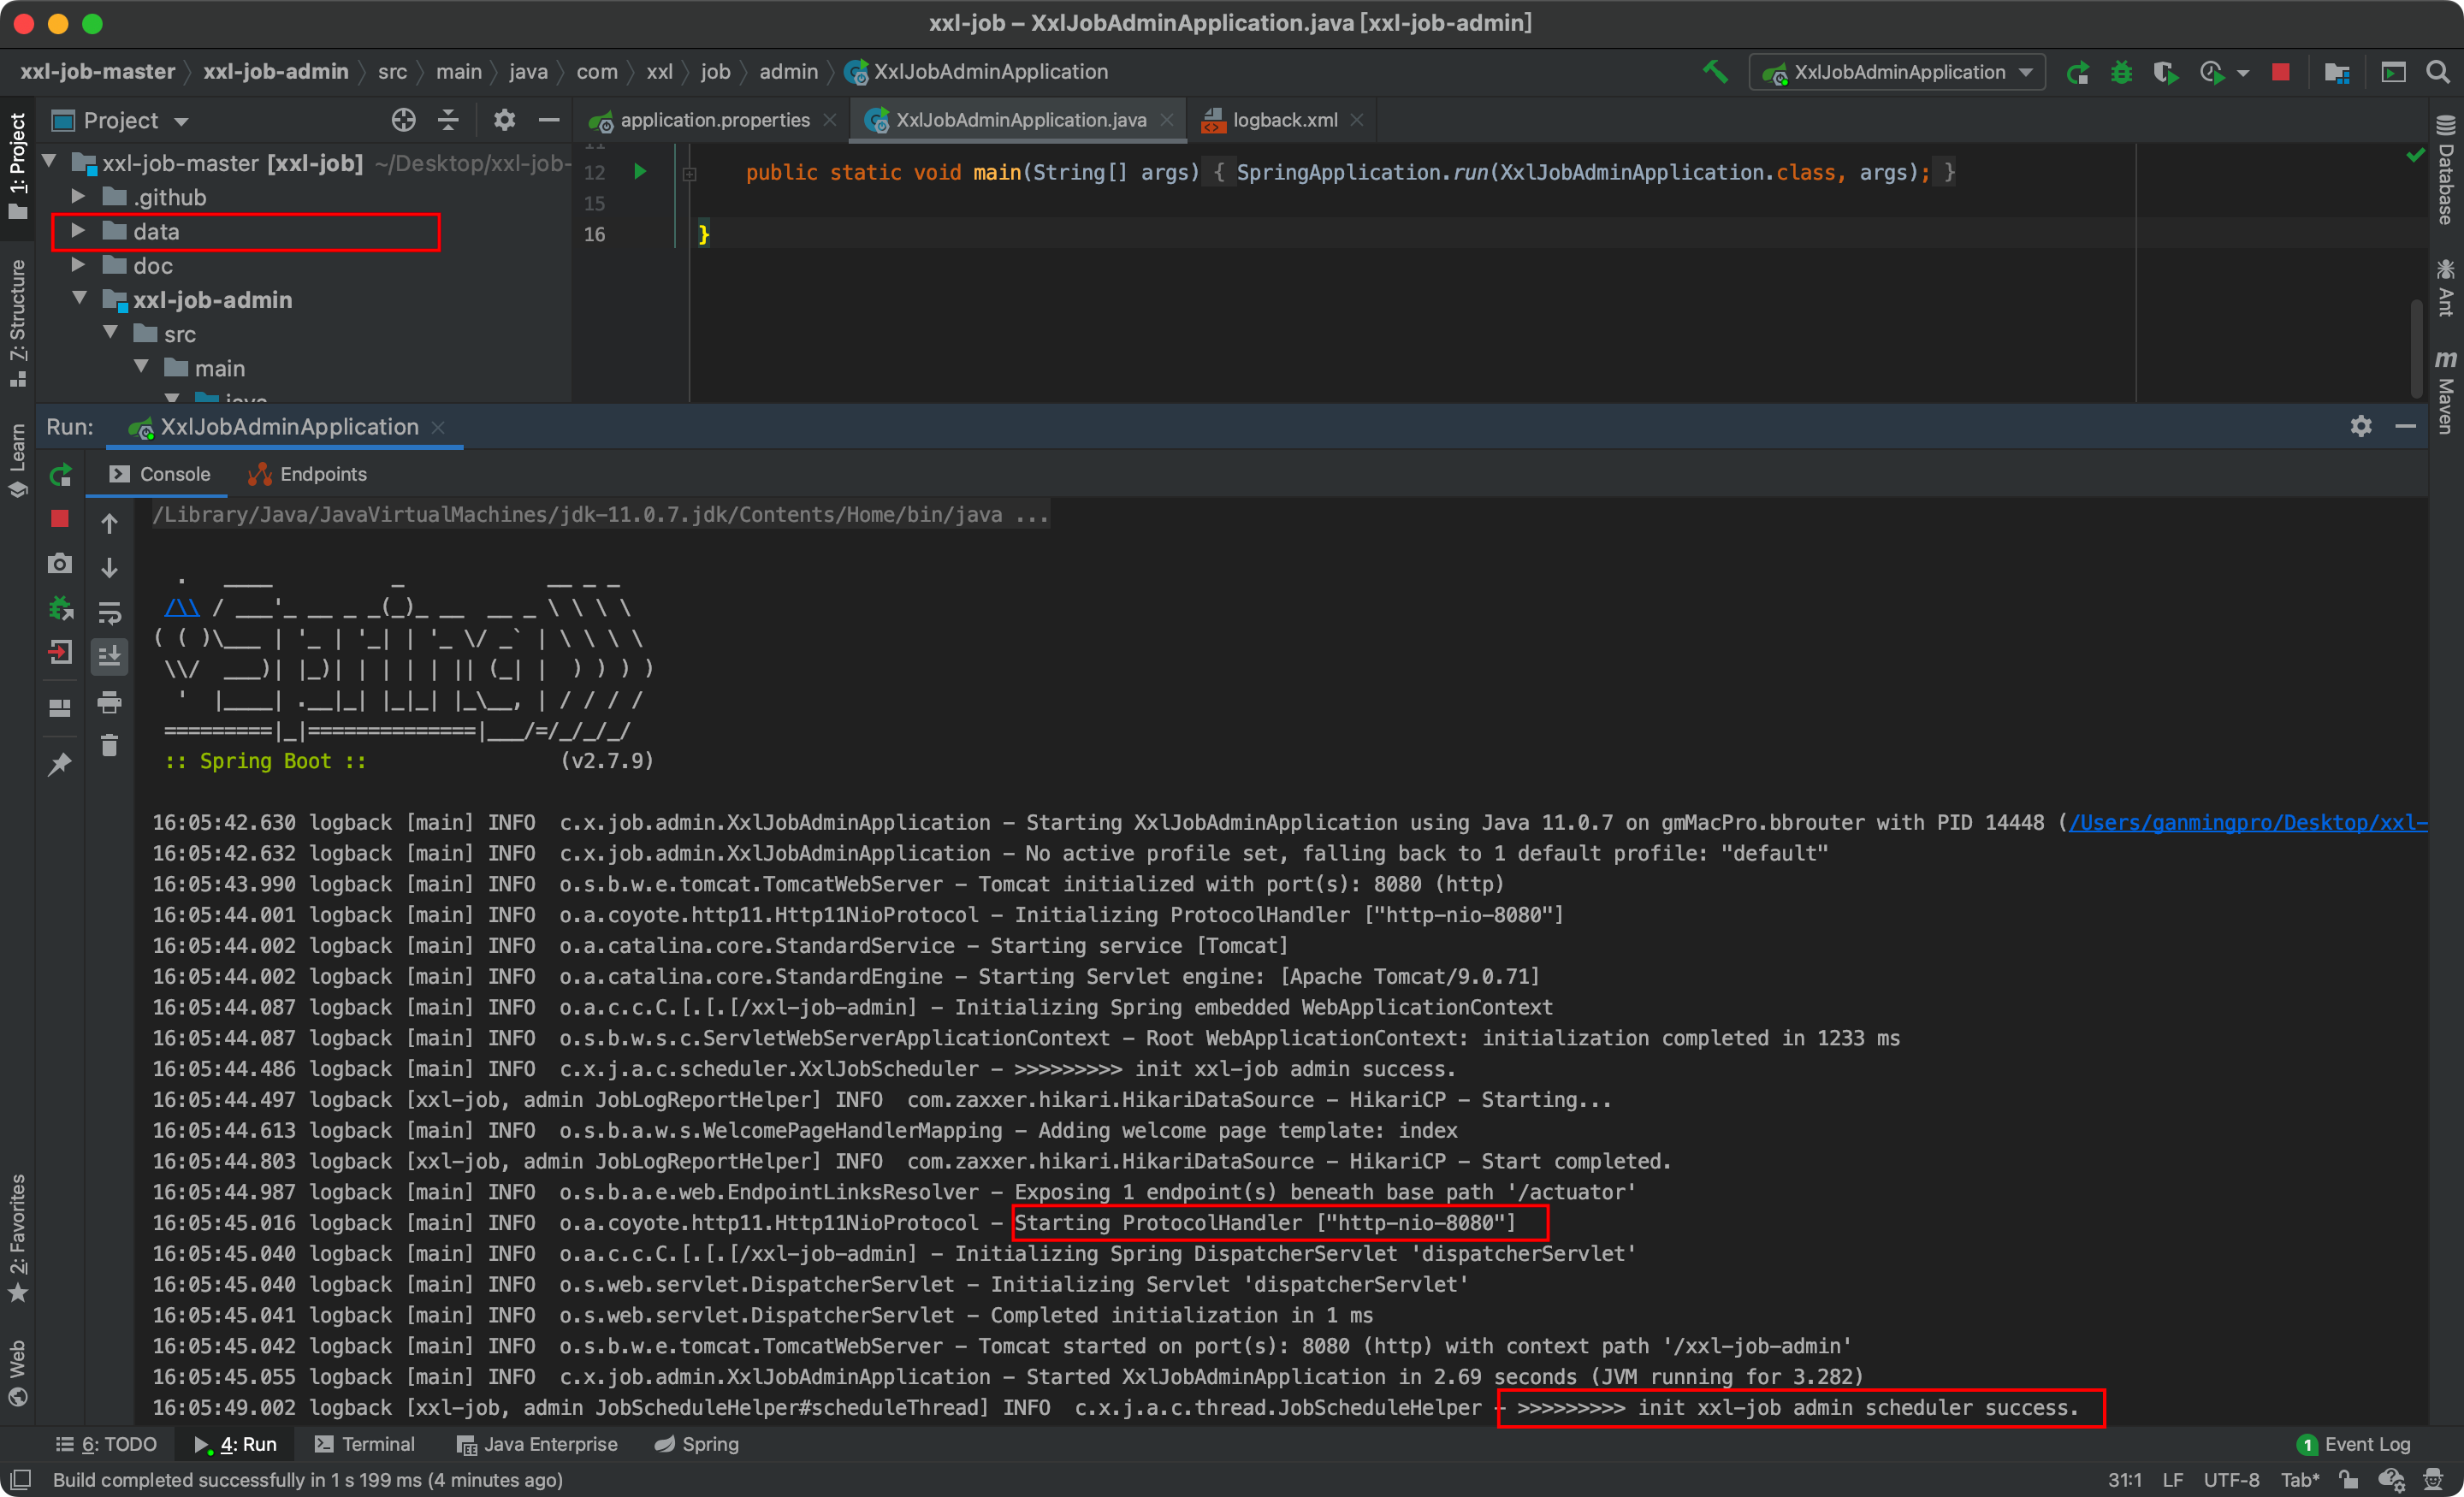Screen dimensions: 2464x1497
Task: Rerun from the Run panel sidebar
Action: (60, 475)
